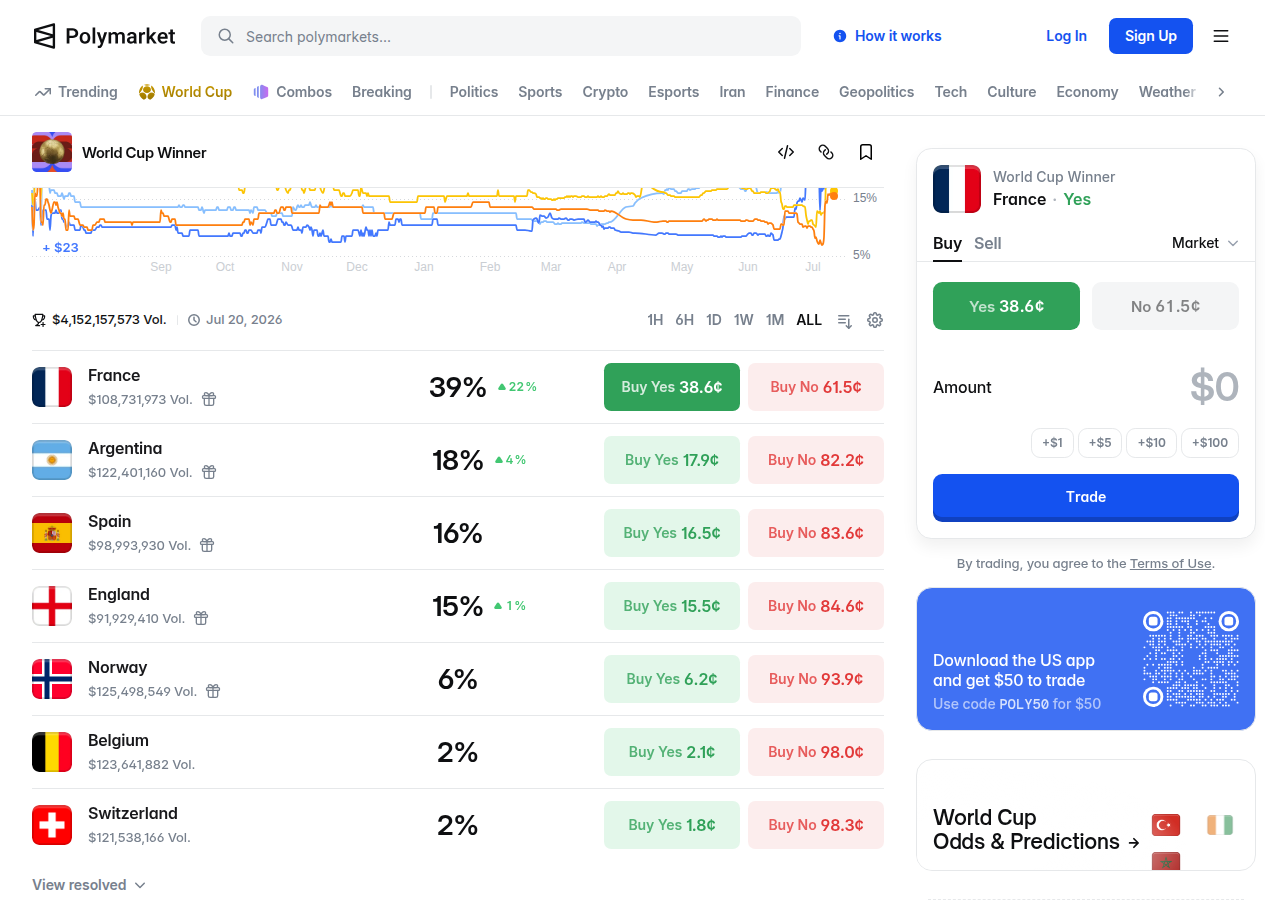Click the gift icon for England

(x=201, y=618)
